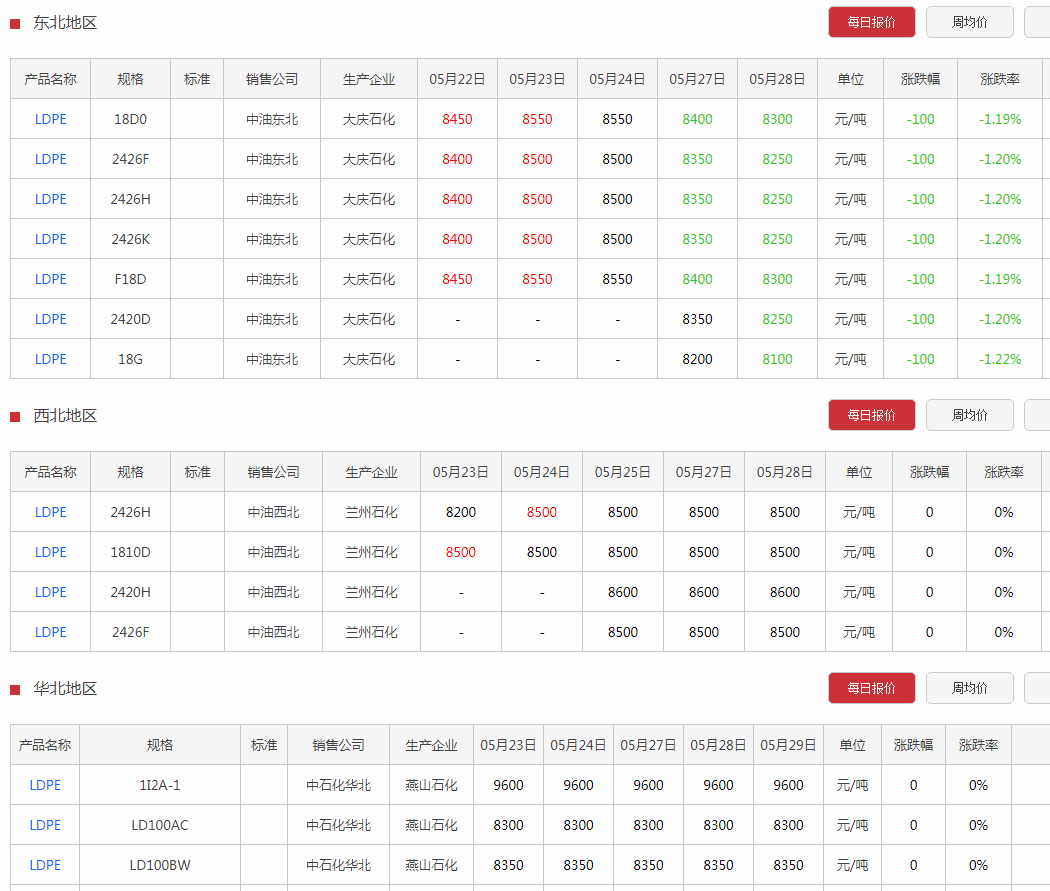
Task: Open LDPE link in the 18D0 row
Action: click(51, 119)
